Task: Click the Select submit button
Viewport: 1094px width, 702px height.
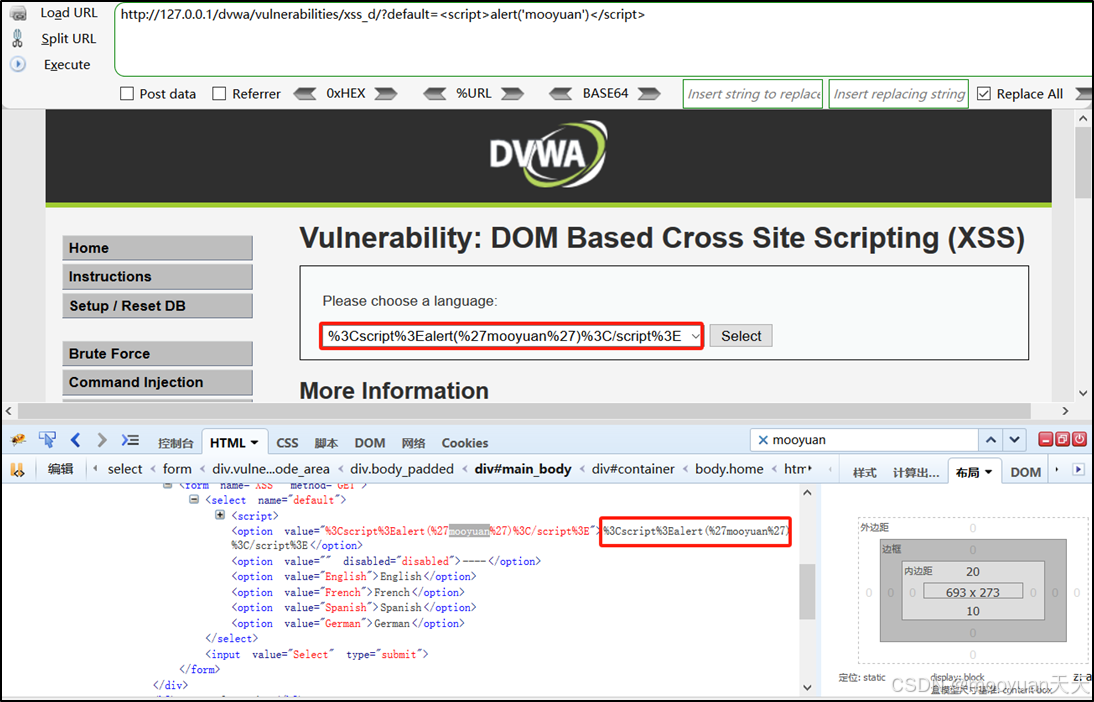Action: [741, 336]
